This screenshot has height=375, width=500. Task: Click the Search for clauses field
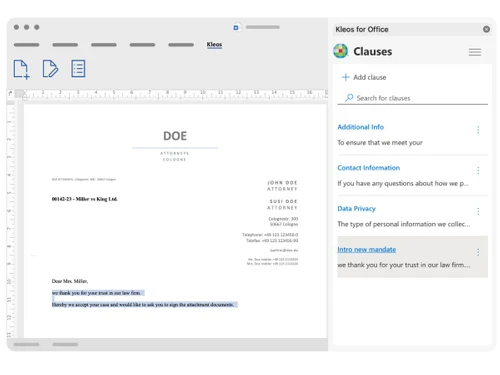coord(413,98)
